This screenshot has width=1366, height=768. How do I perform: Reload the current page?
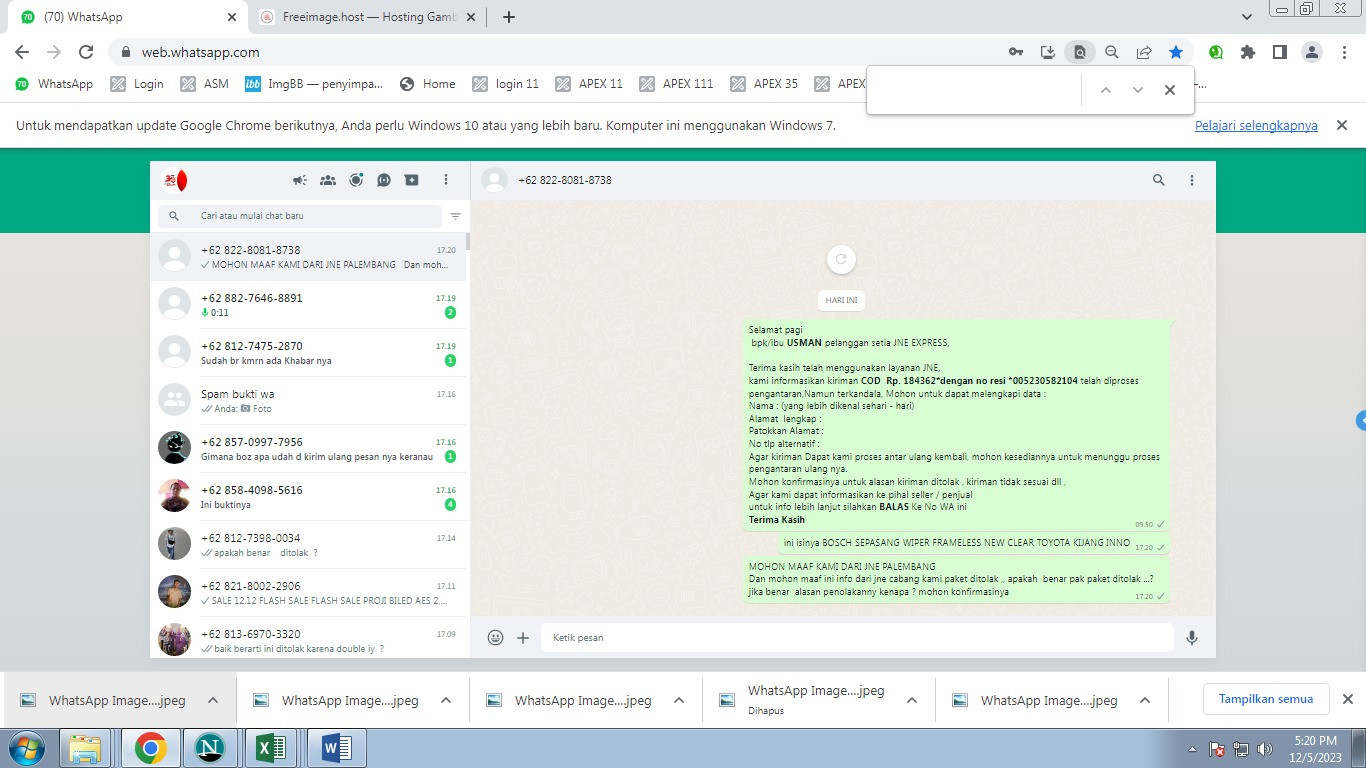pos(86,52)
